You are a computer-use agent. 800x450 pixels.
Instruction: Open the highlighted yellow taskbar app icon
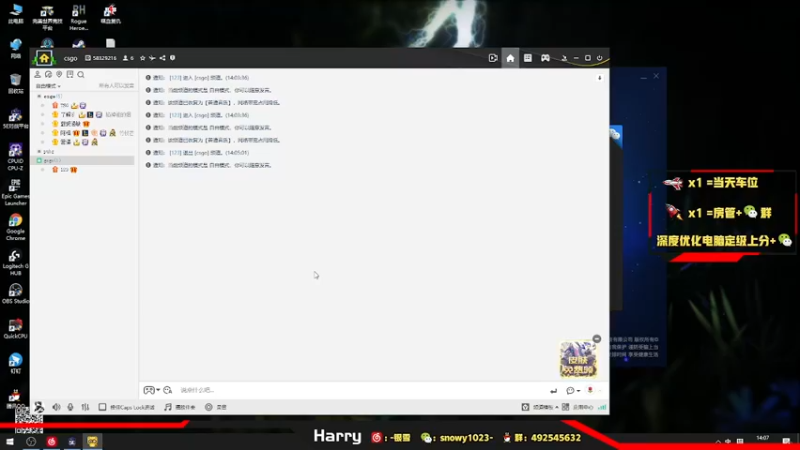point(92,441)
